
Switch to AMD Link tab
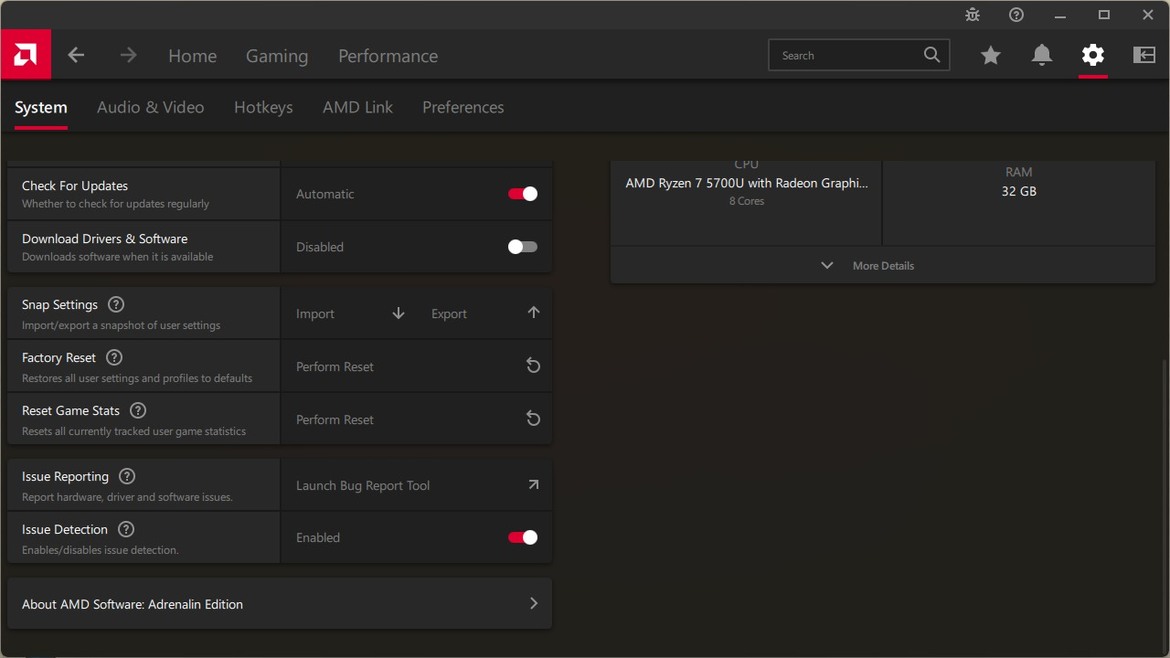click(357, 107)
